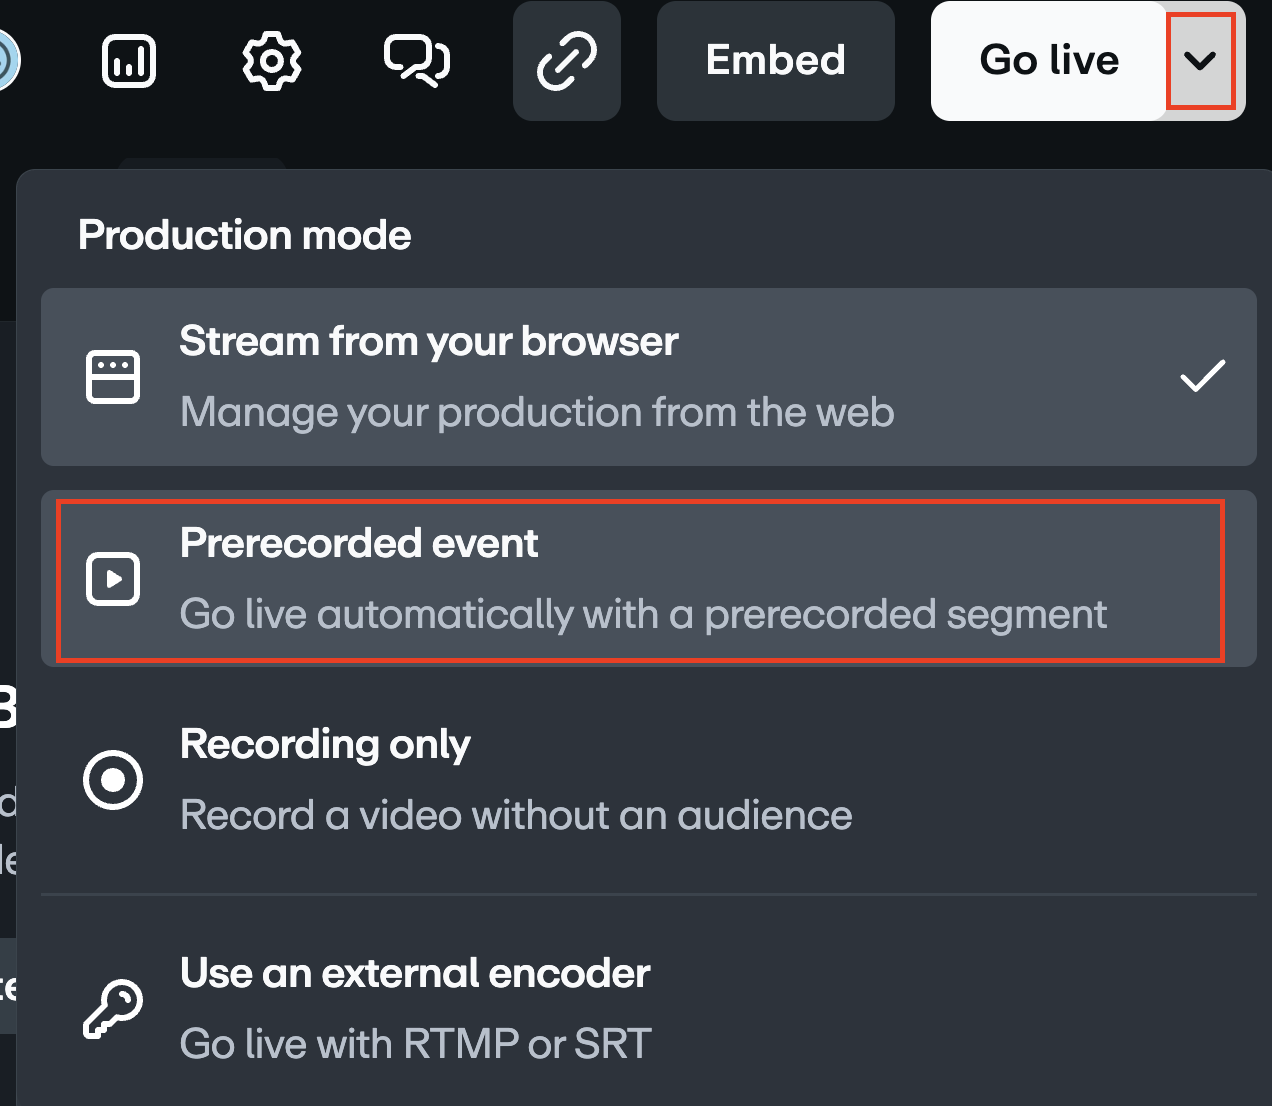The height and width of the screenshot is (1106, 1272).
Task: Click the play icon beside Prerecorded event
Action: click(113, 578)
